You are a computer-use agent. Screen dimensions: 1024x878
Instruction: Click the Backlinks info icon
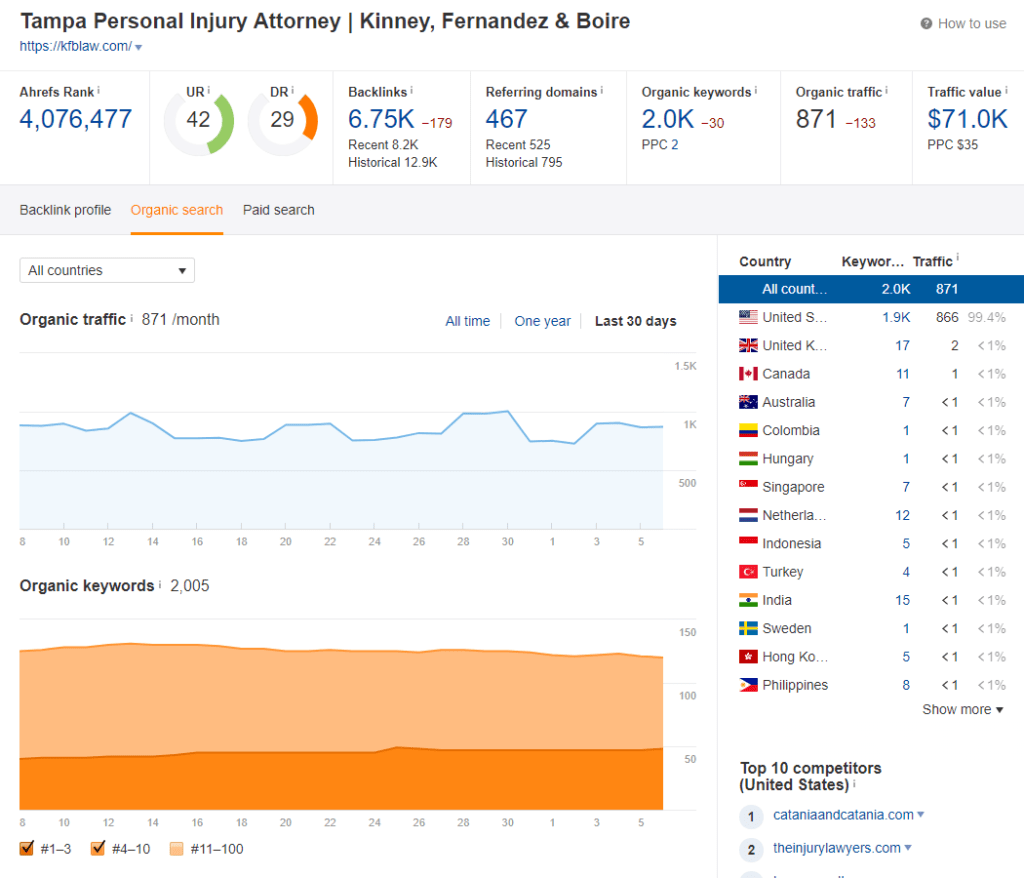411,91
